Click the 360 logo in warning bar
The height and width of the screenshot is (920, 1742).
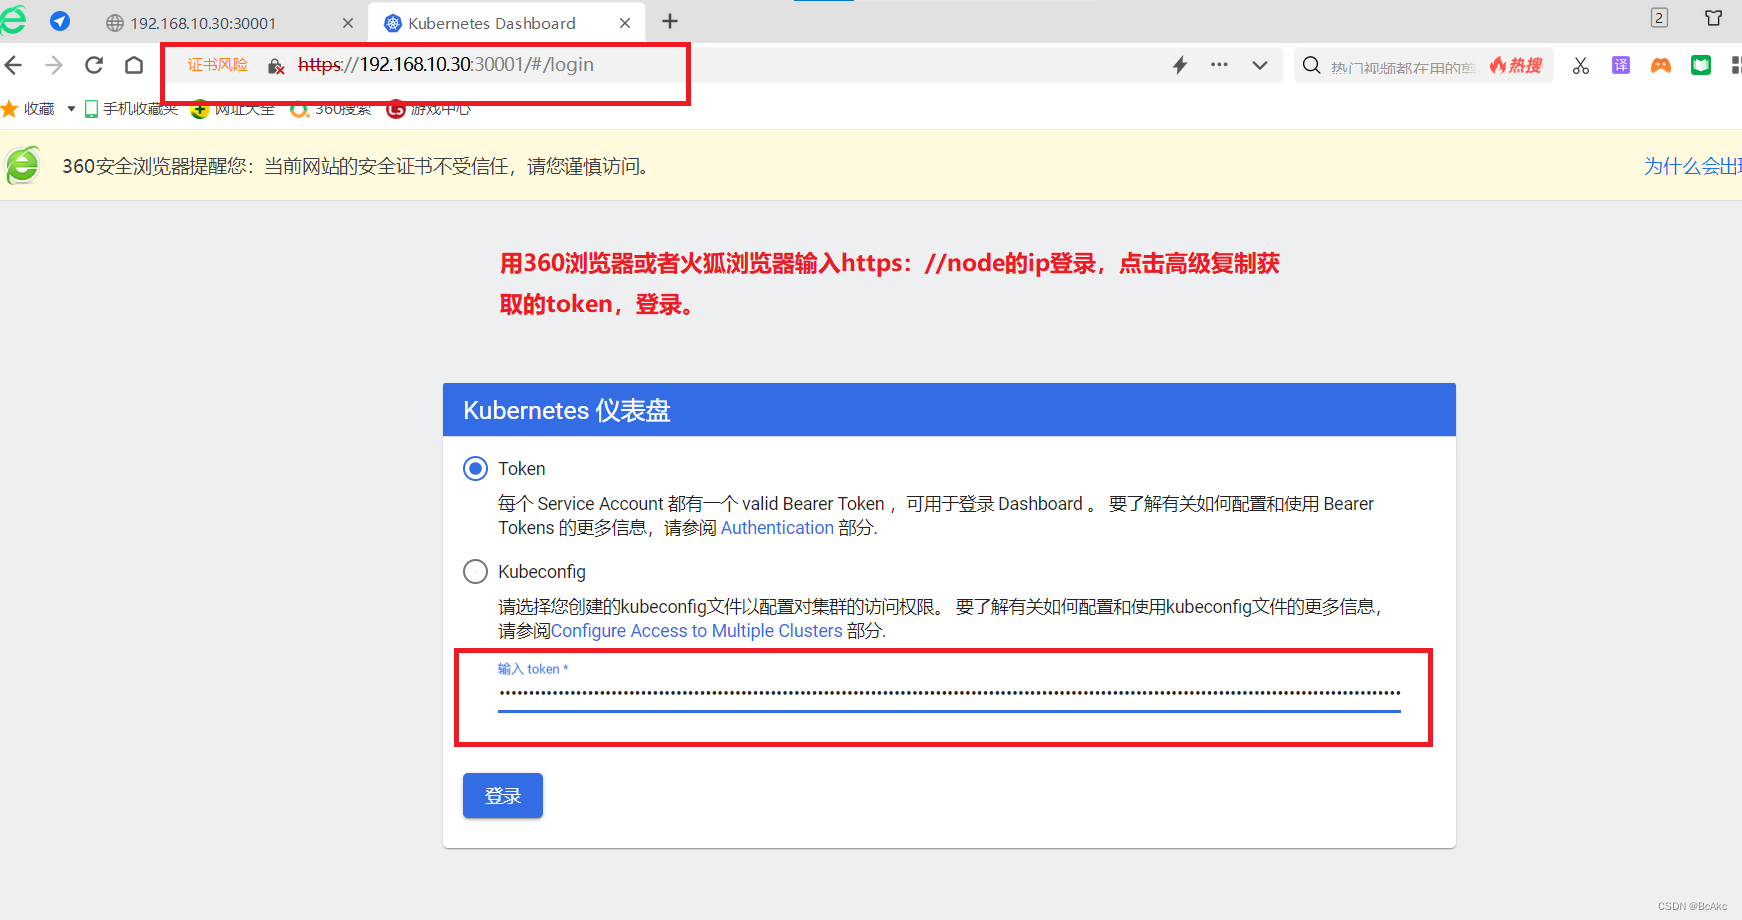pos(23,166)
